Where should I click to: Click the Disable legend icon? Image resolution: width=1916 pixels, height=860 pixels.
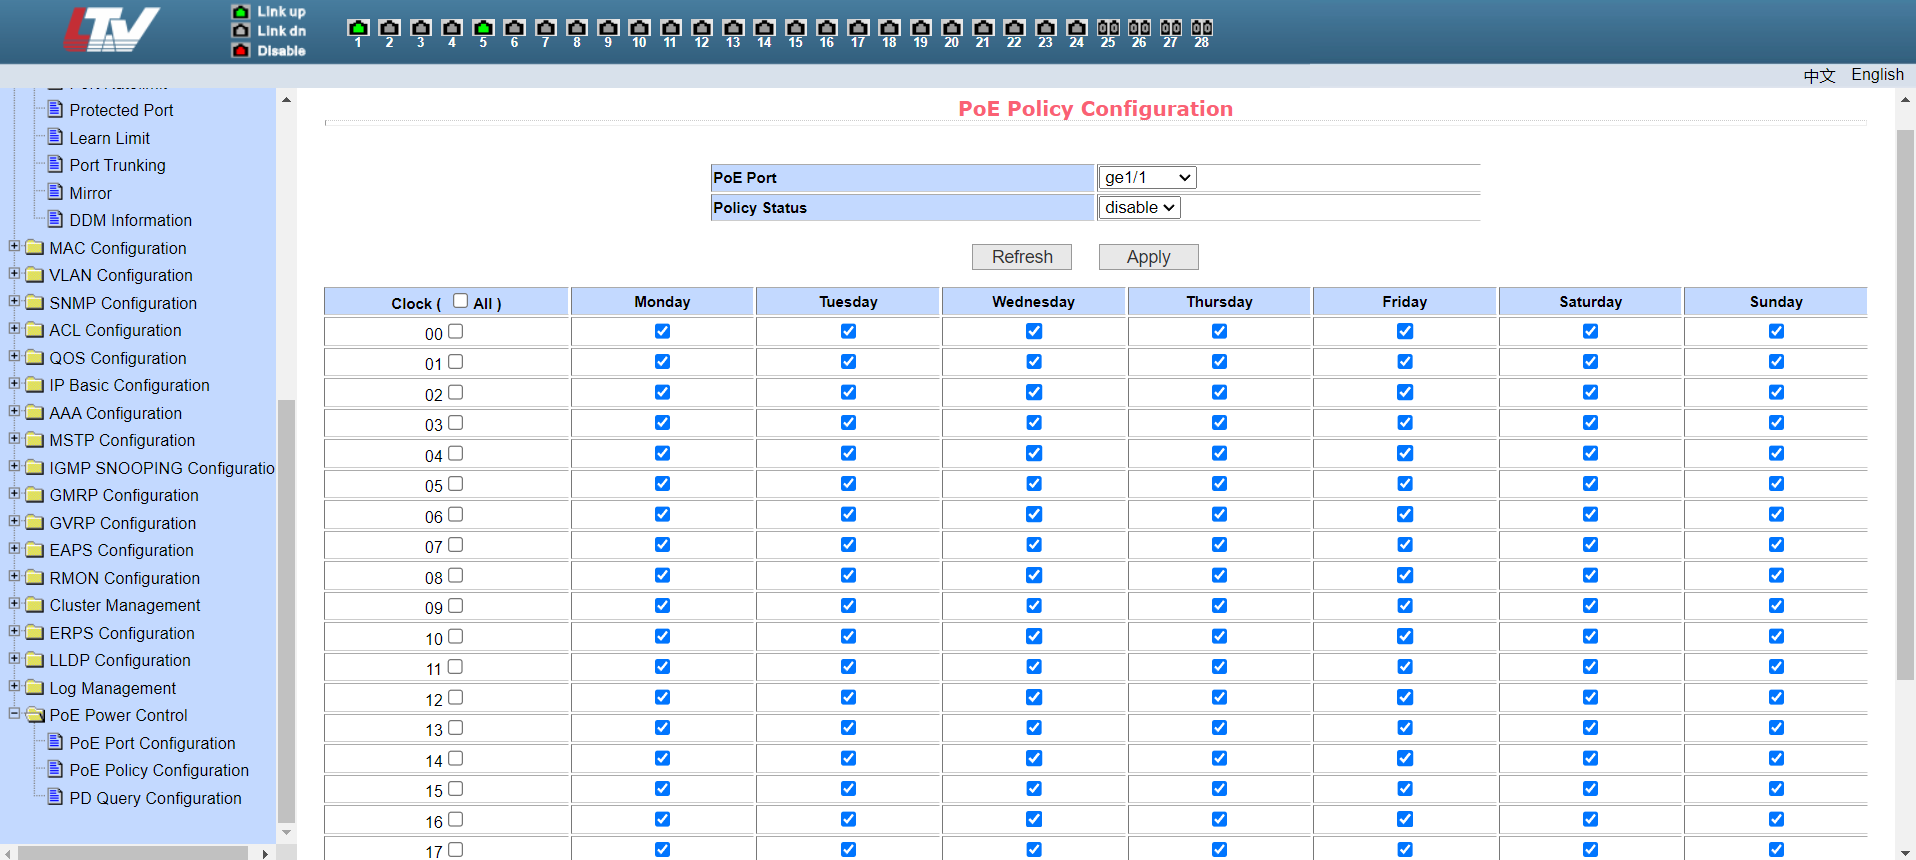(x=241, y=50)
